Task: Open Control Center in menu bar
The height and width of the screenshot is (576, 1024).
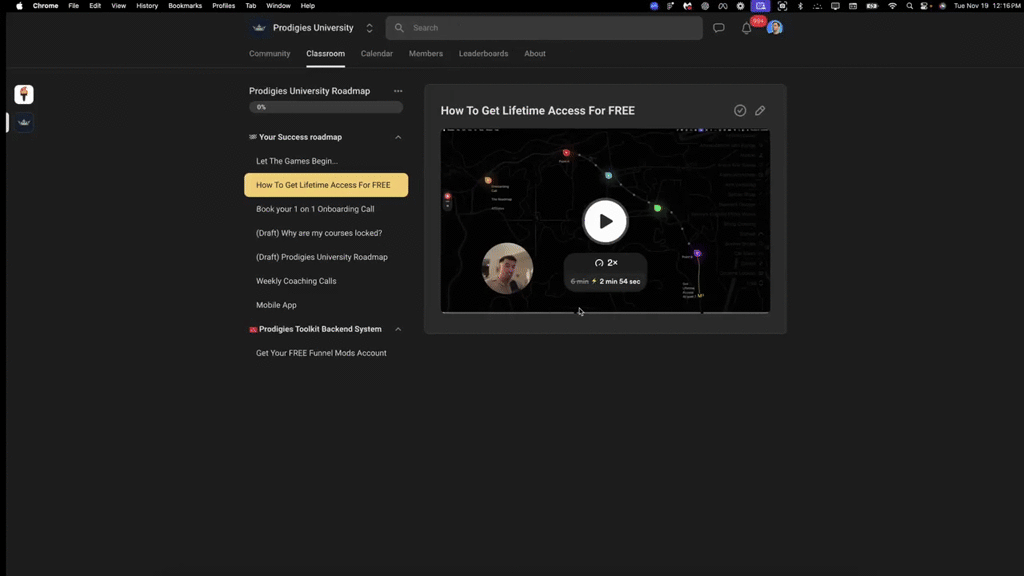Action: [x=925, y=6]
